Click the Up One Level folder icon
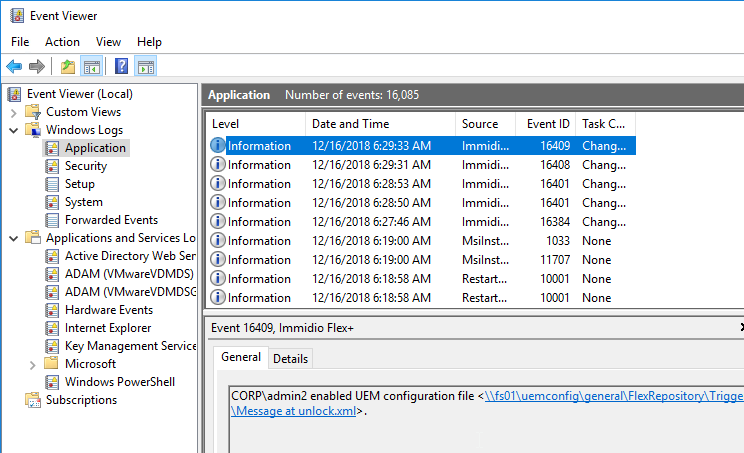Viewport: 744px width, 453px height. (68, 66)
